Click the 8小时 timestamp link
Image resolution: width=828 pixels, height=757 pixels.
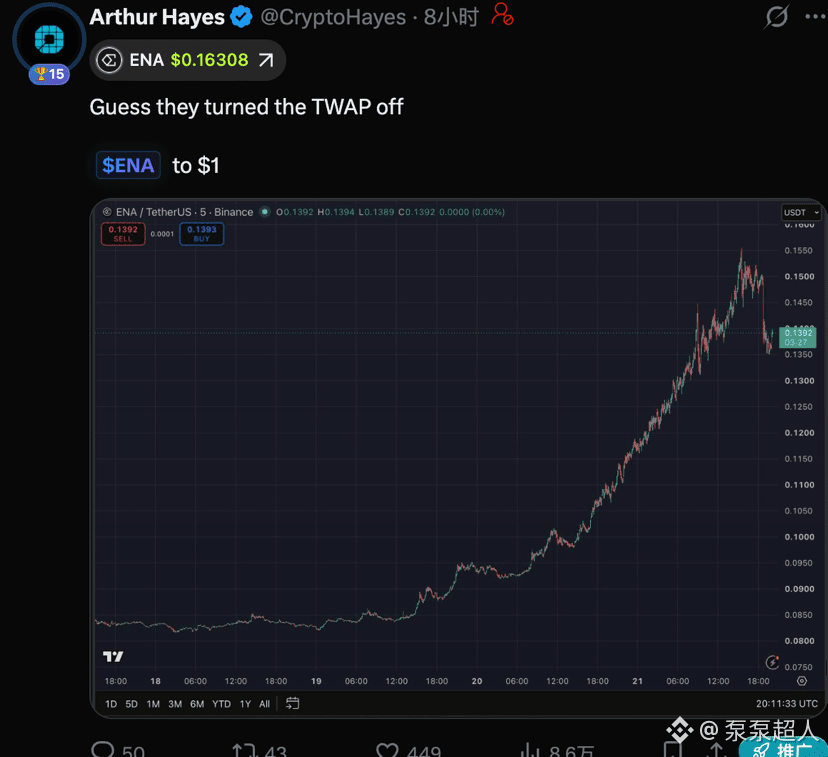450,17
